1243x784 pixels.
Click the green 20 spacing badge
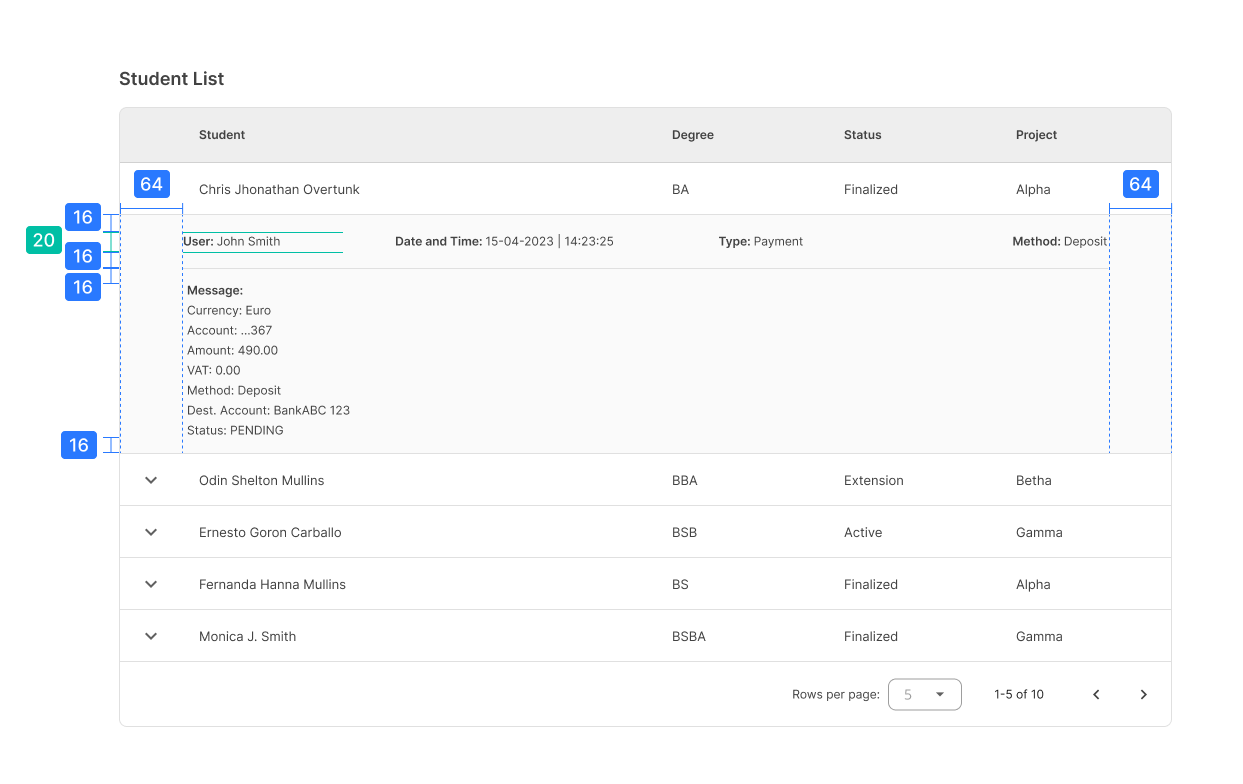[x=44, y=241]
